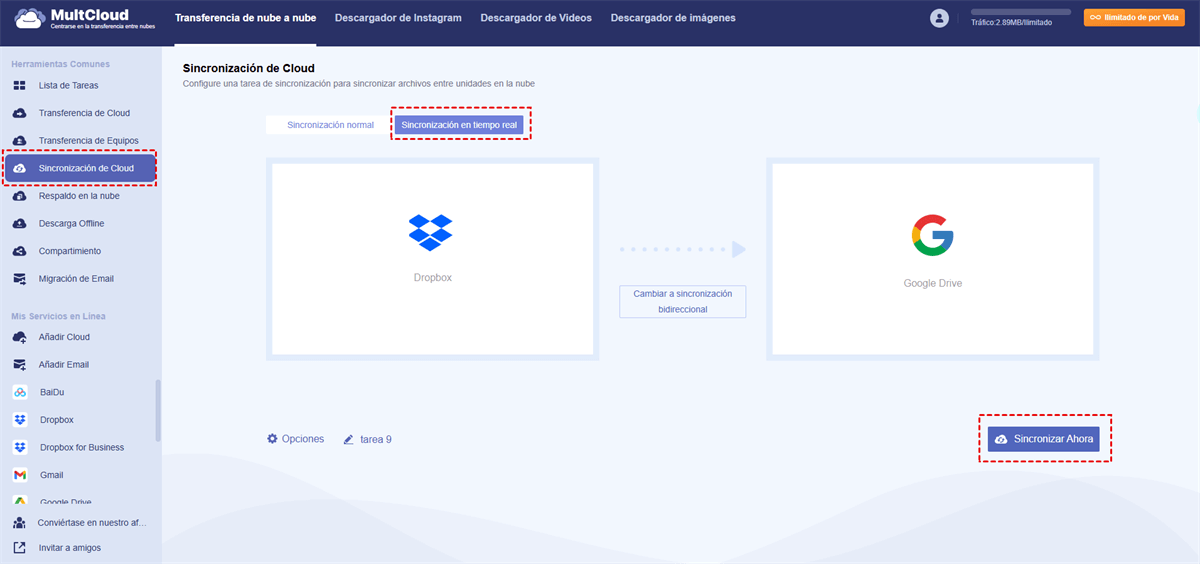Click Herramientas Comunes section header
Screen dimensions: 1200x564
61,64
